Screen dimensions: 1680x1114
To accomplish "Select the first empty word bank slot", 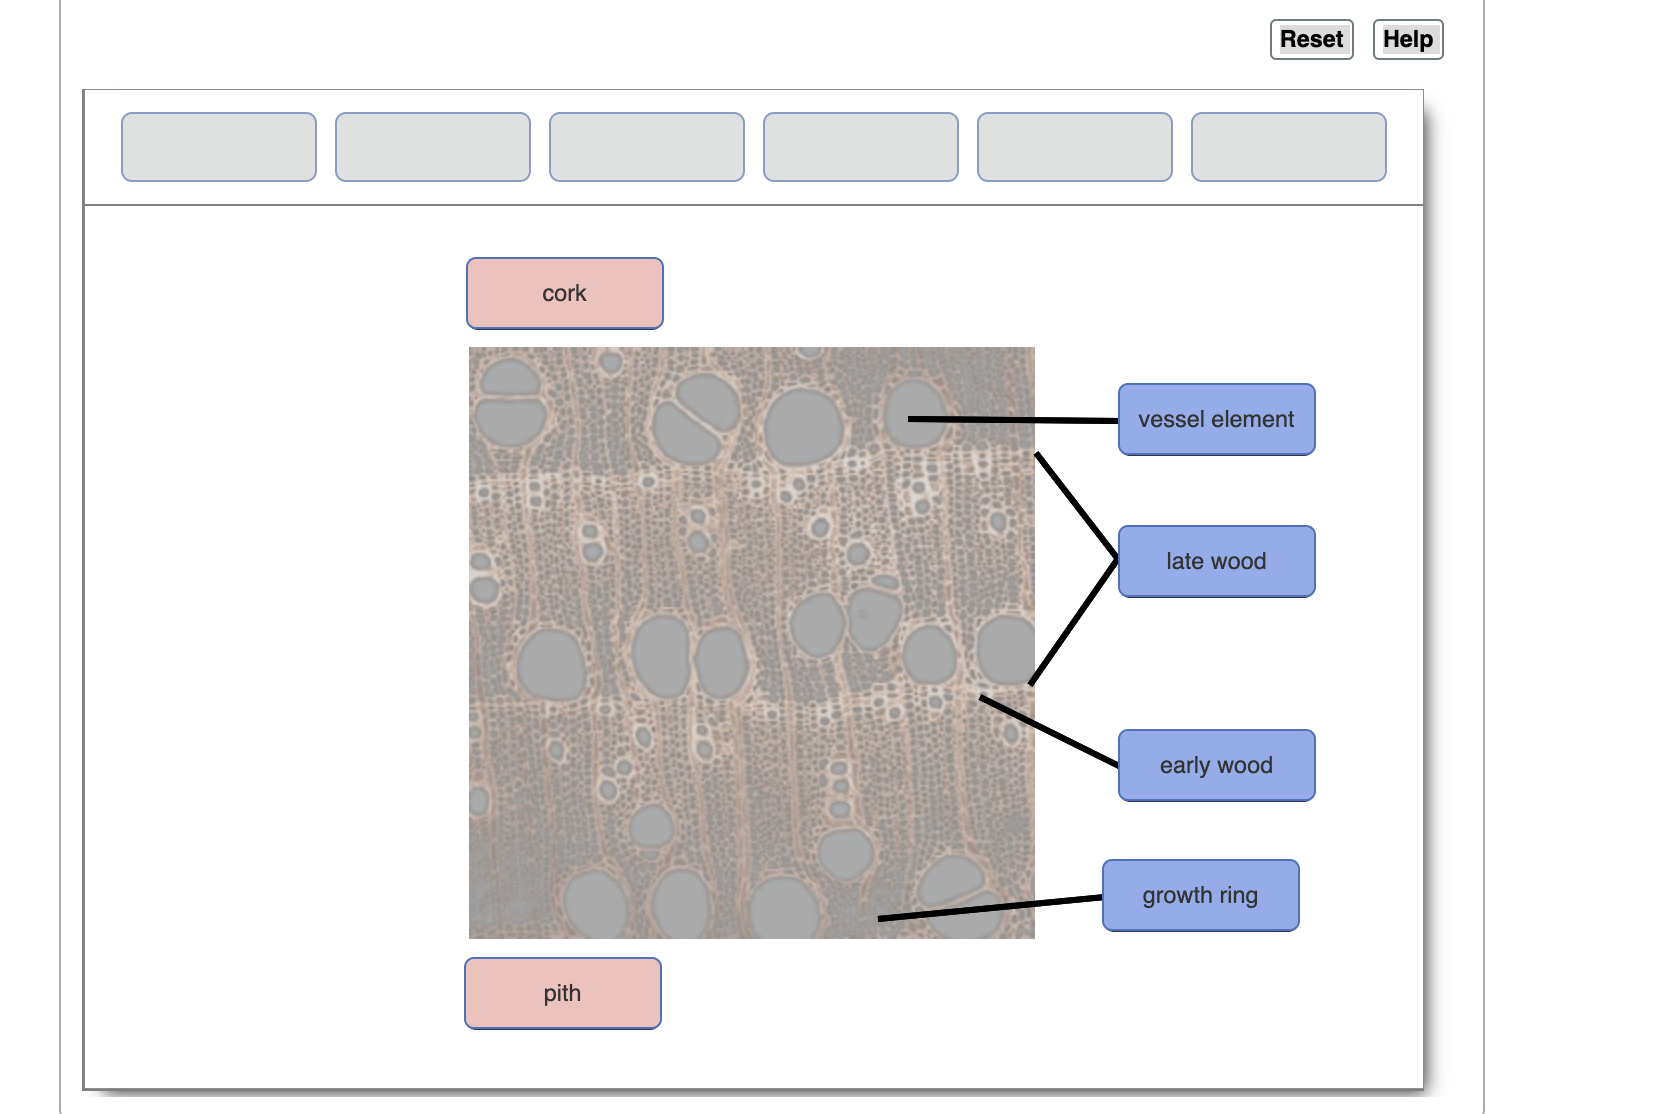I will (x=218, y=146).
